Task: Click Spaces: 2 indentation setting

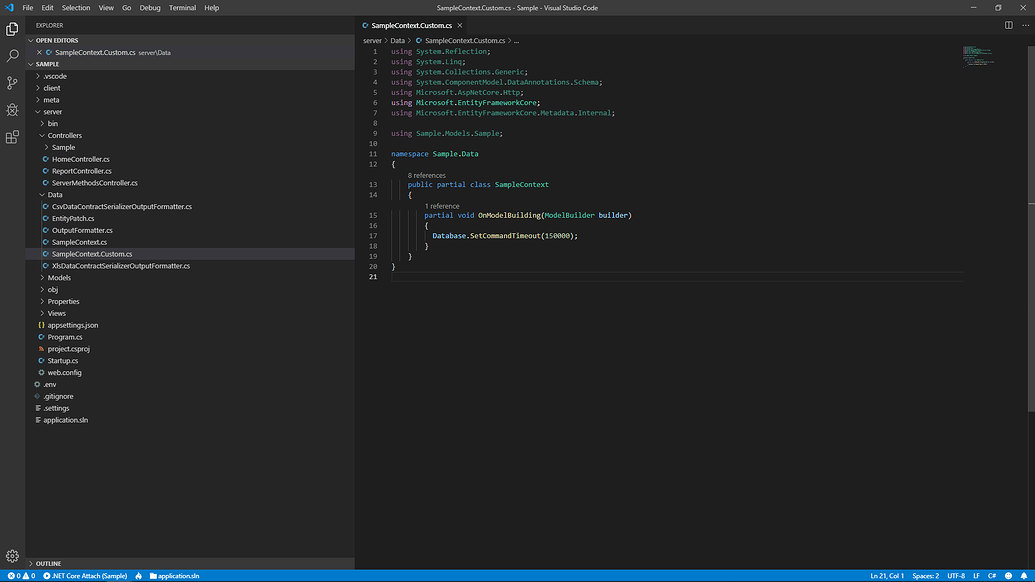Action: point(925,575)
